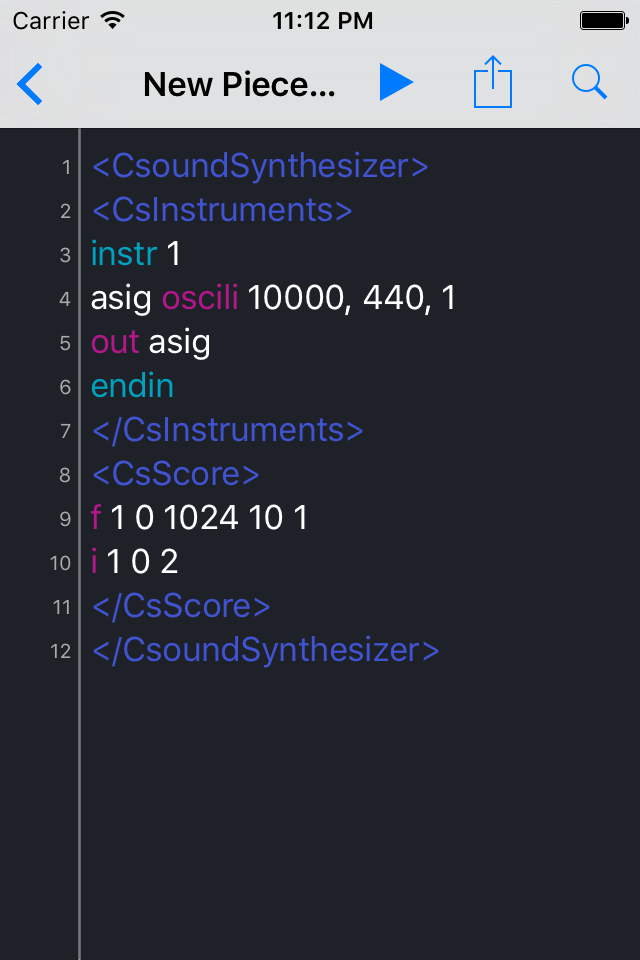
Task: Tap the i 1 0 2 score line
Action: [135, 561]
